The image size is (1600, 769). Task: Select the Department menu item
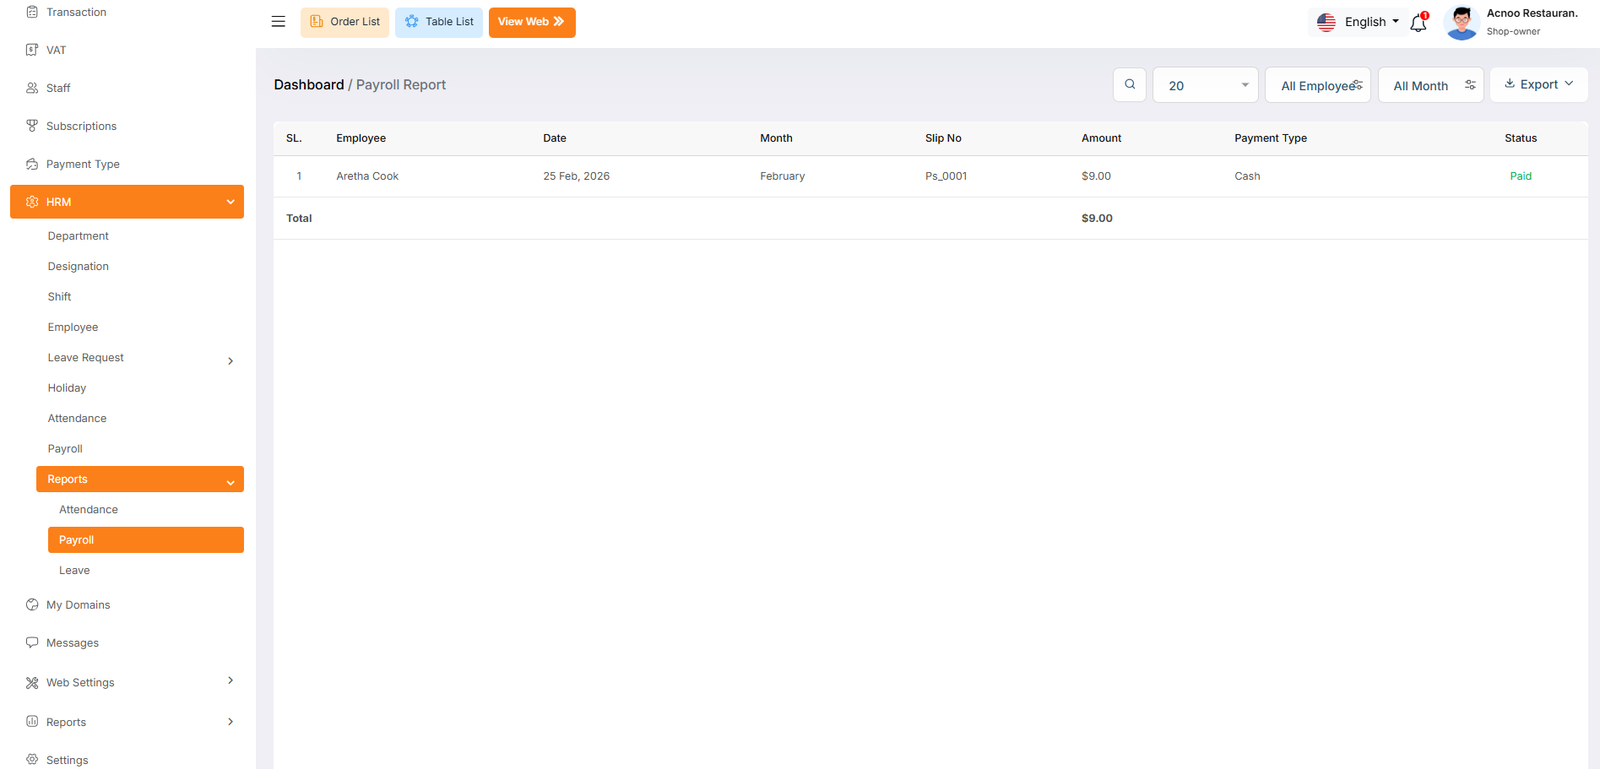[78, 236]
